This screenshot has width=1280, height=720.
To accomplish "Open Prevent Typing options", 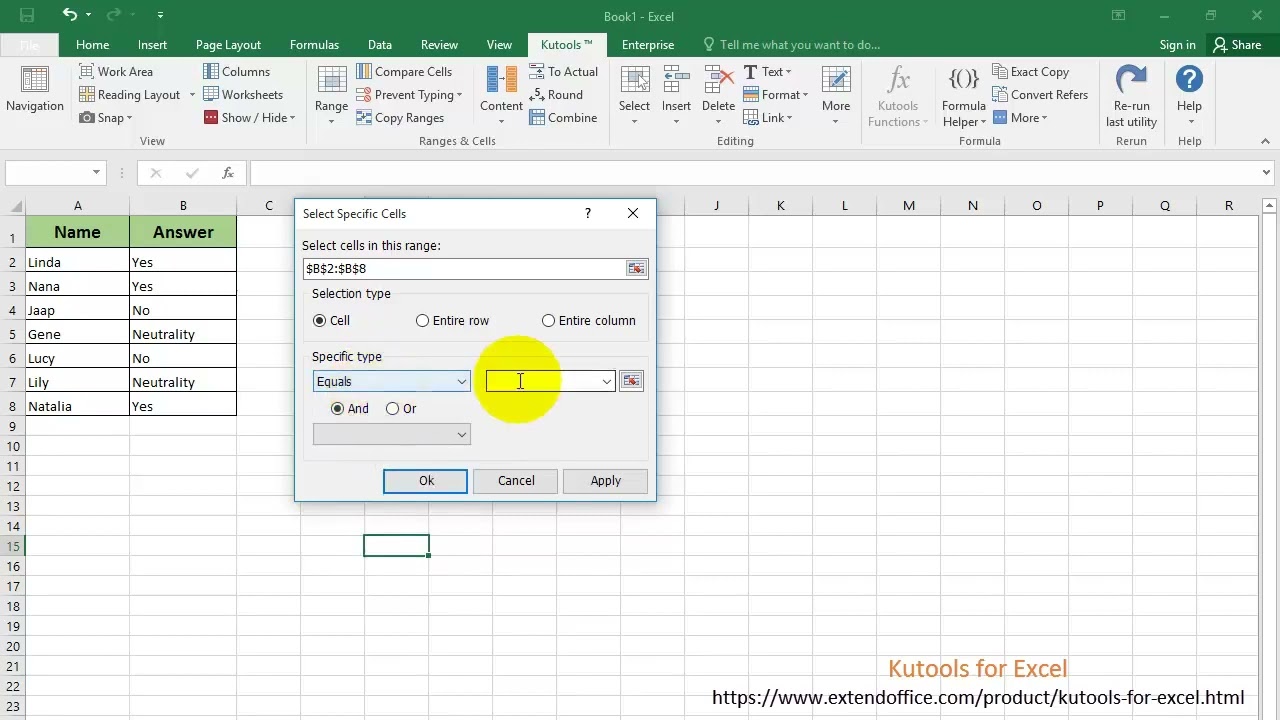I will tap(409, 95).
